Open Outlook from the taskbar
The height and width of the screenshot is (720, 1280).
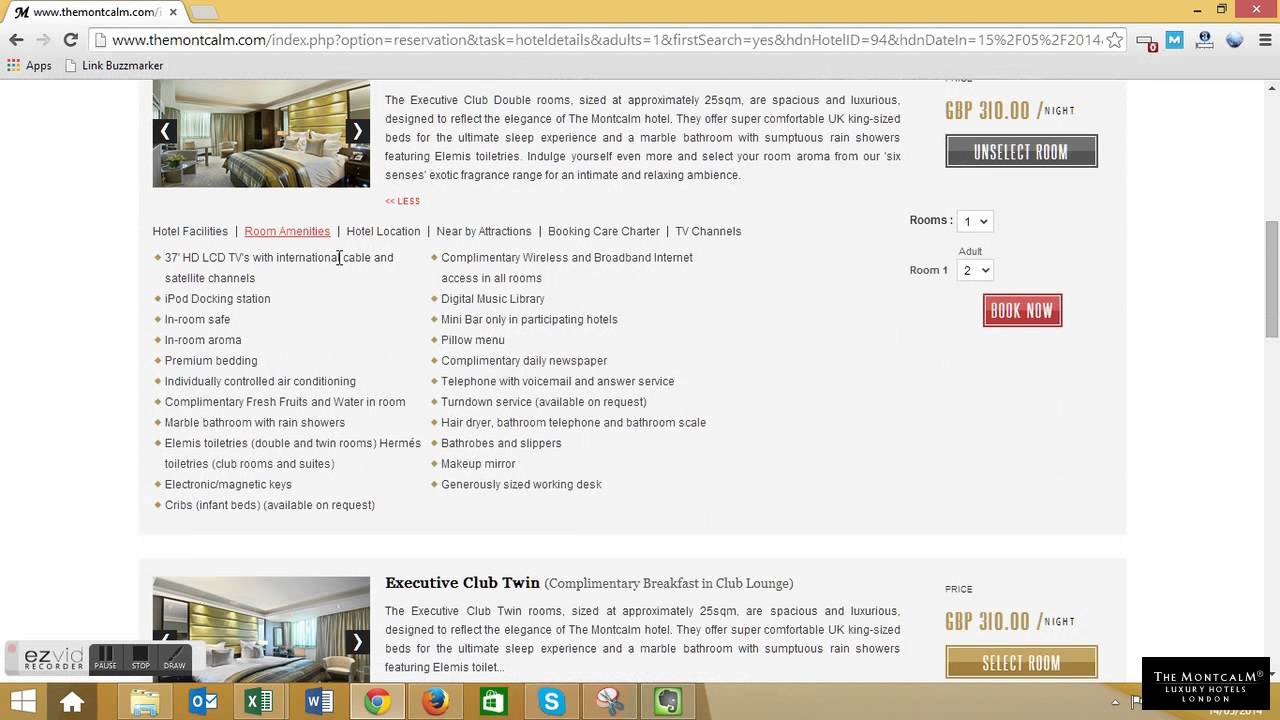[203, 702]
